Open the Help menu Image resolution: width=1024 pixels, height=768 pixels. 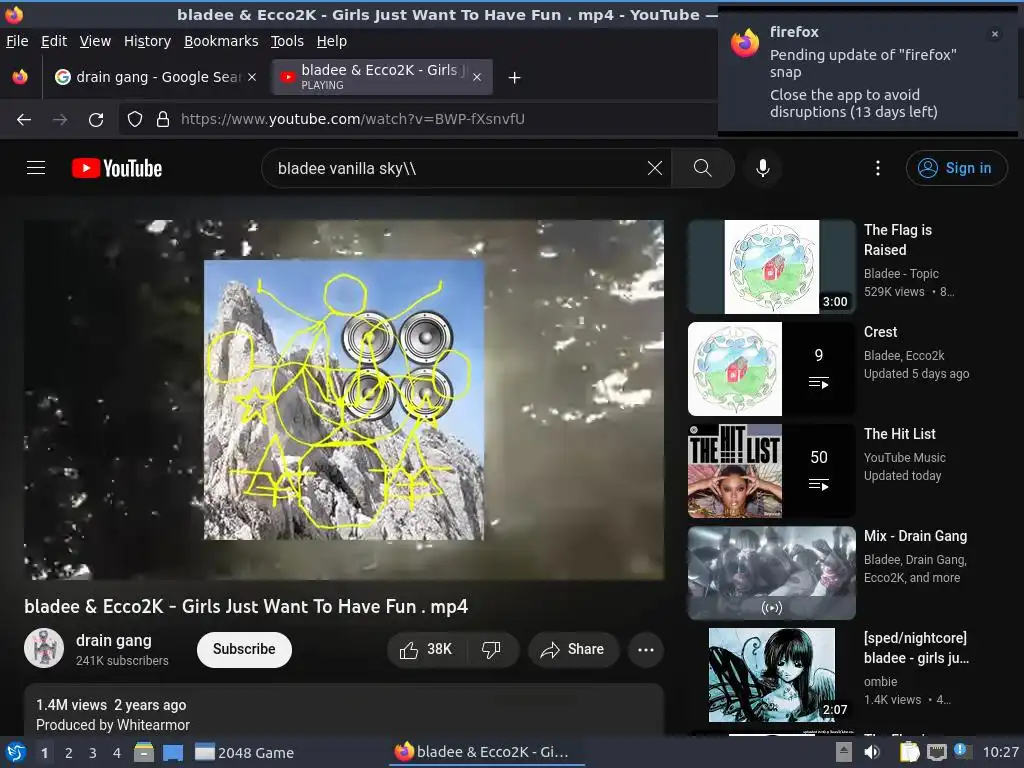(332, 41)
